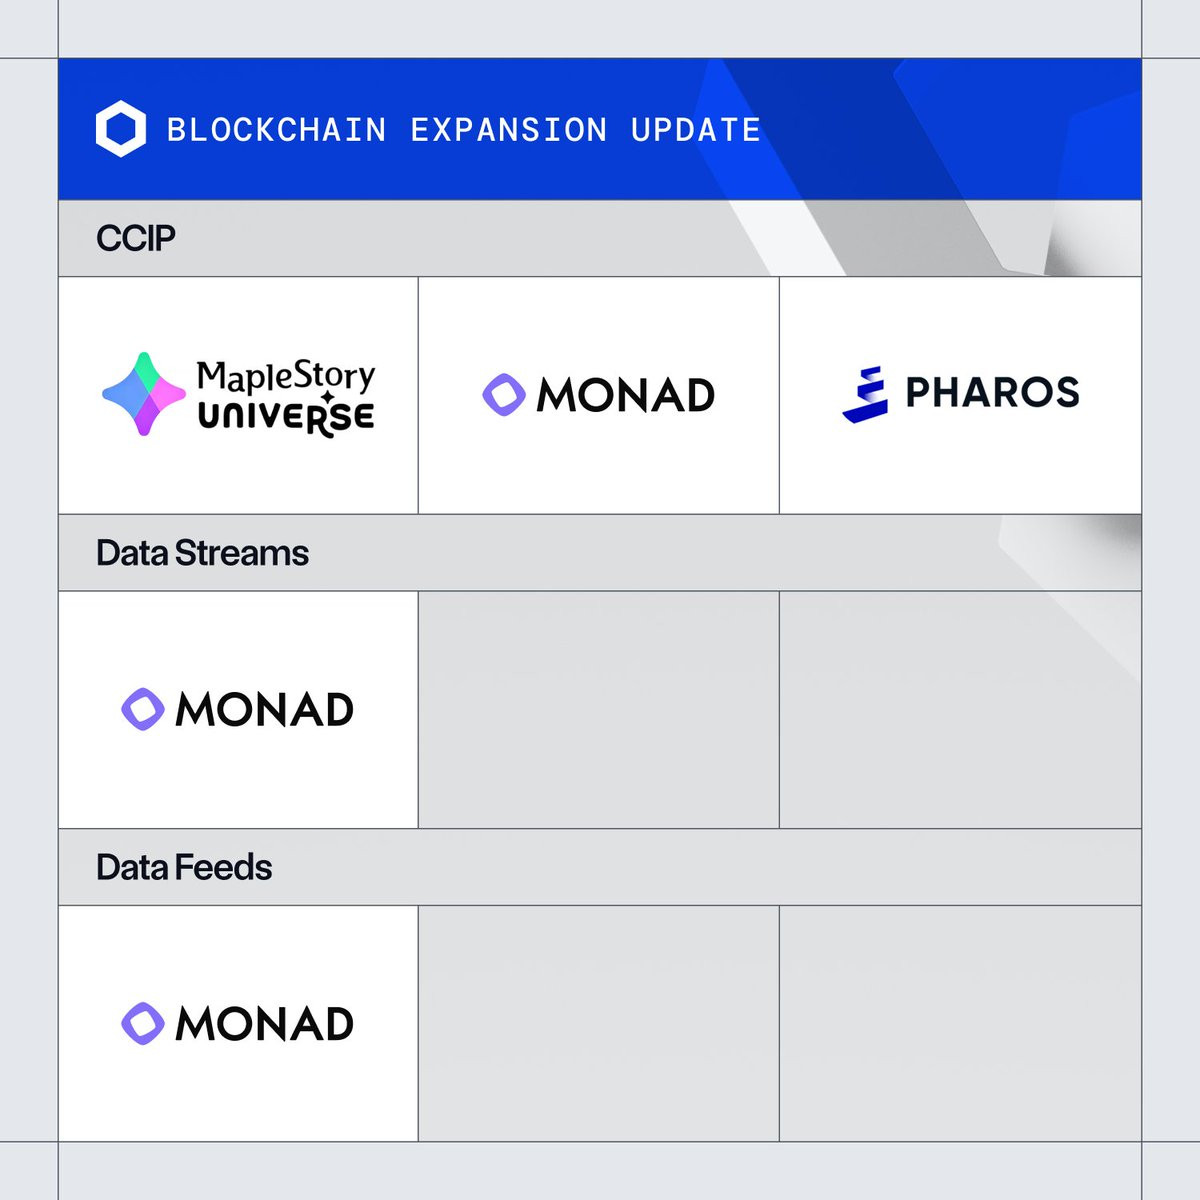
Task: Click the empty middle cell in Data Streams
Action: 599,710
